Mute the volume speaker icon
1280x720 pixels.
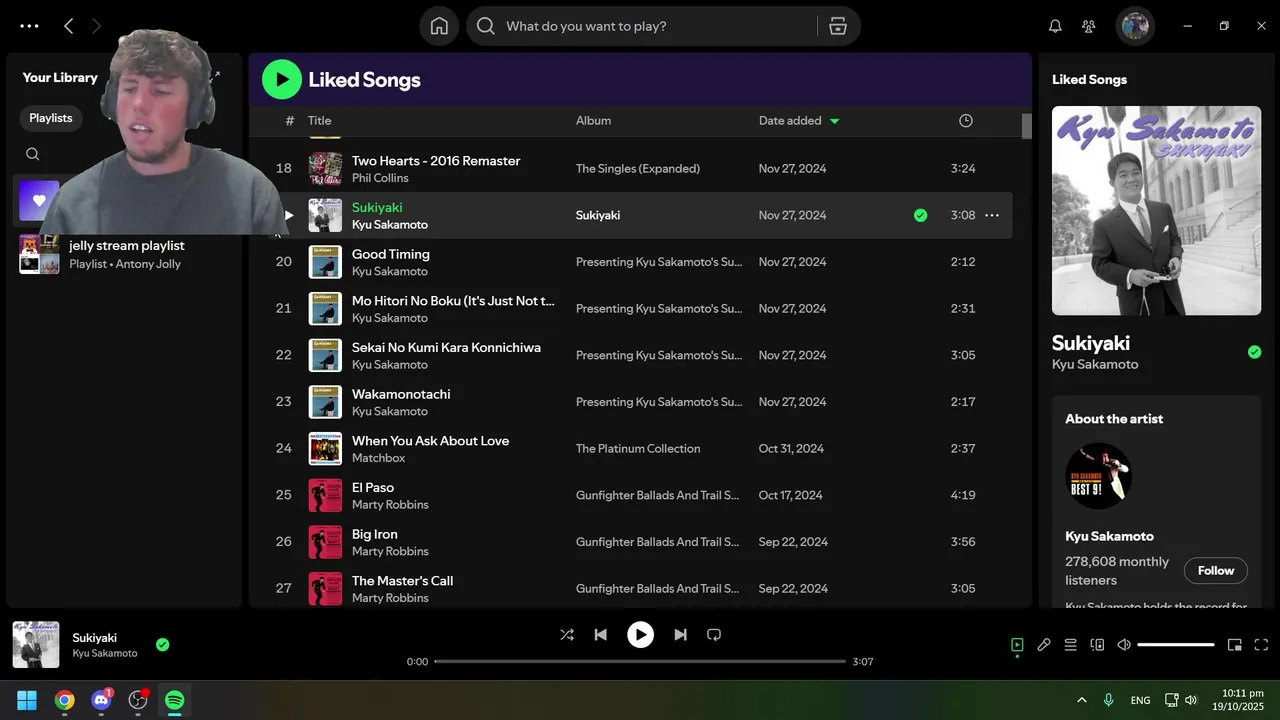coord(1124,645)
